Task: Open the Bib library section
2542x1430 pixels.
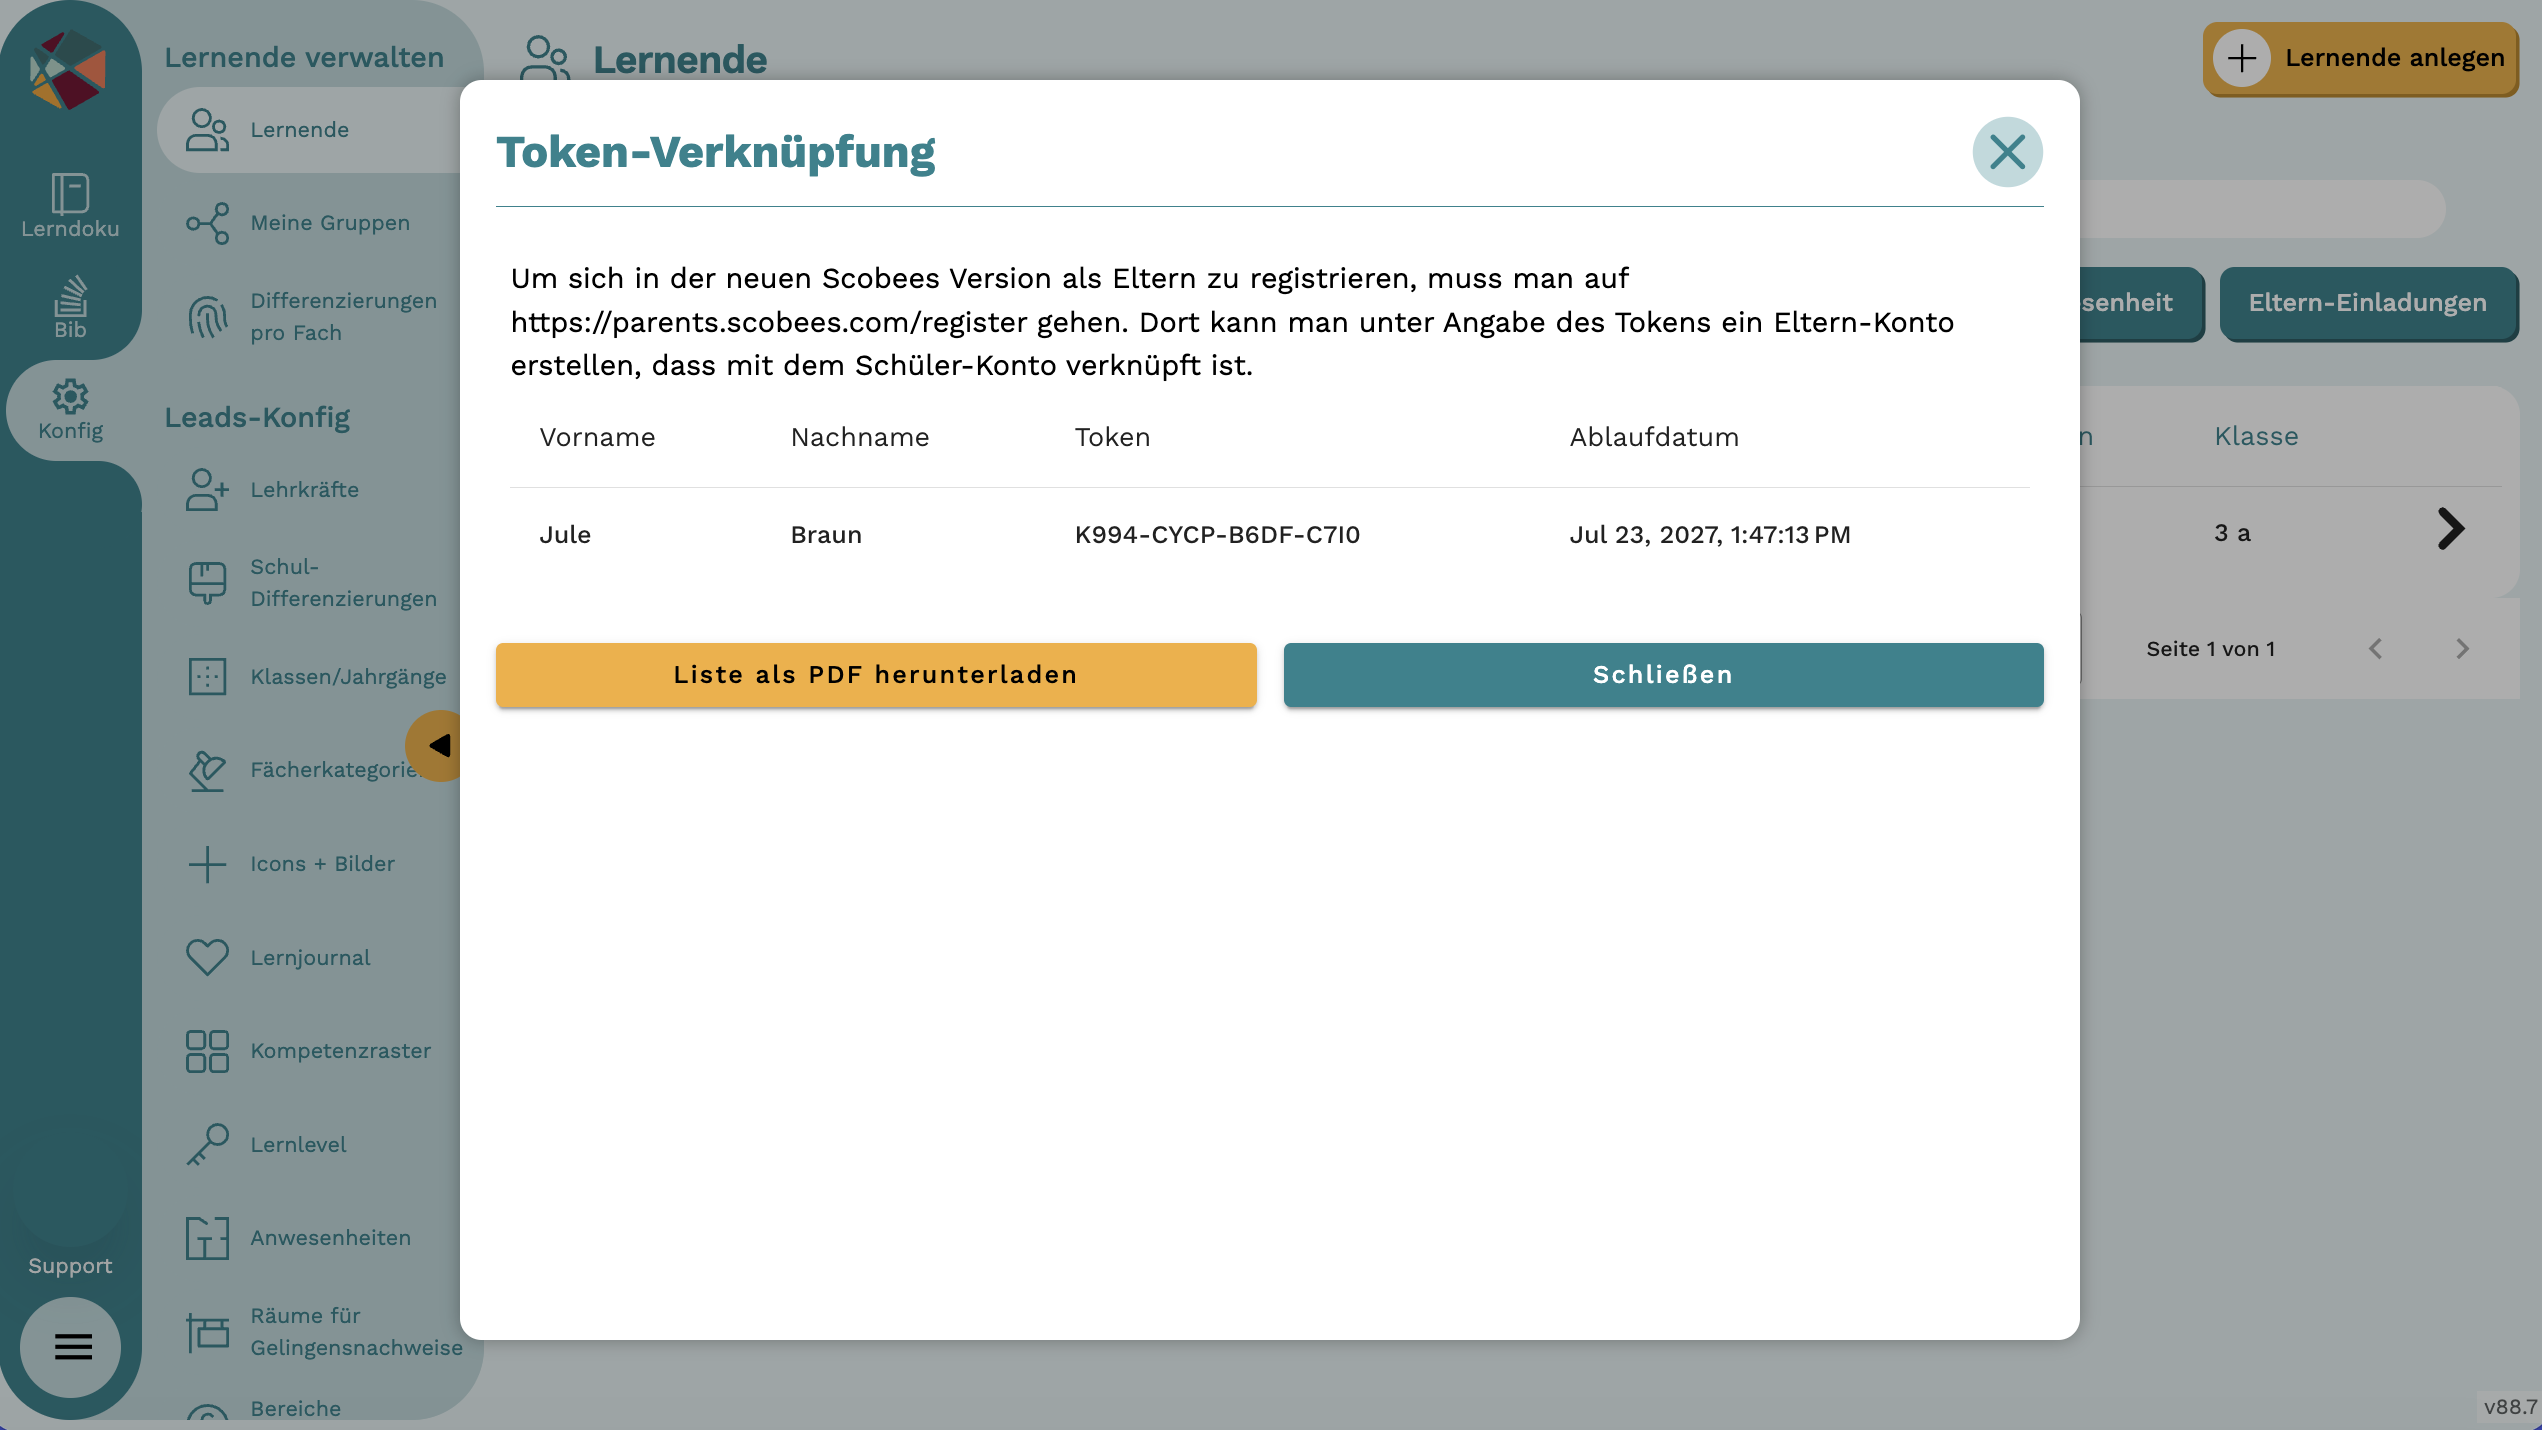Action: 70,308
